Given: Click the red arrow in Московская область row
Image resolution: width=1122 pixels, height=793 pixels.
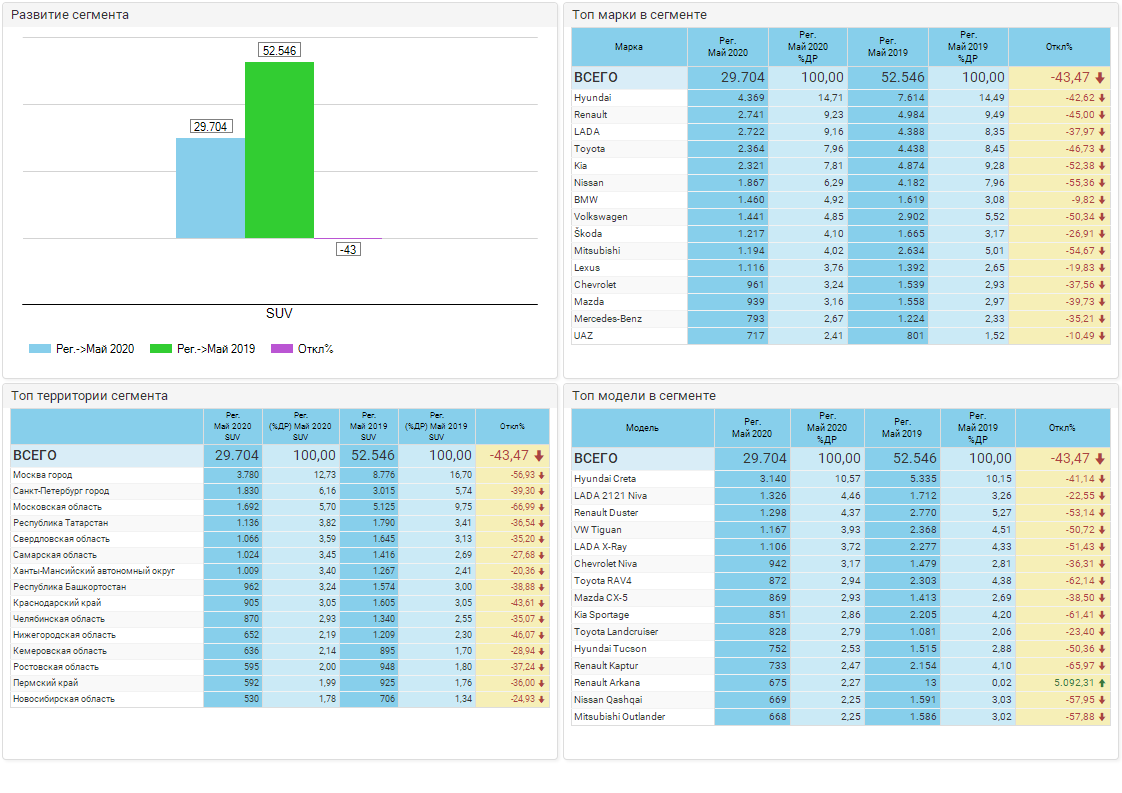Looking at the screenshot, I should (x=542, y=507).
